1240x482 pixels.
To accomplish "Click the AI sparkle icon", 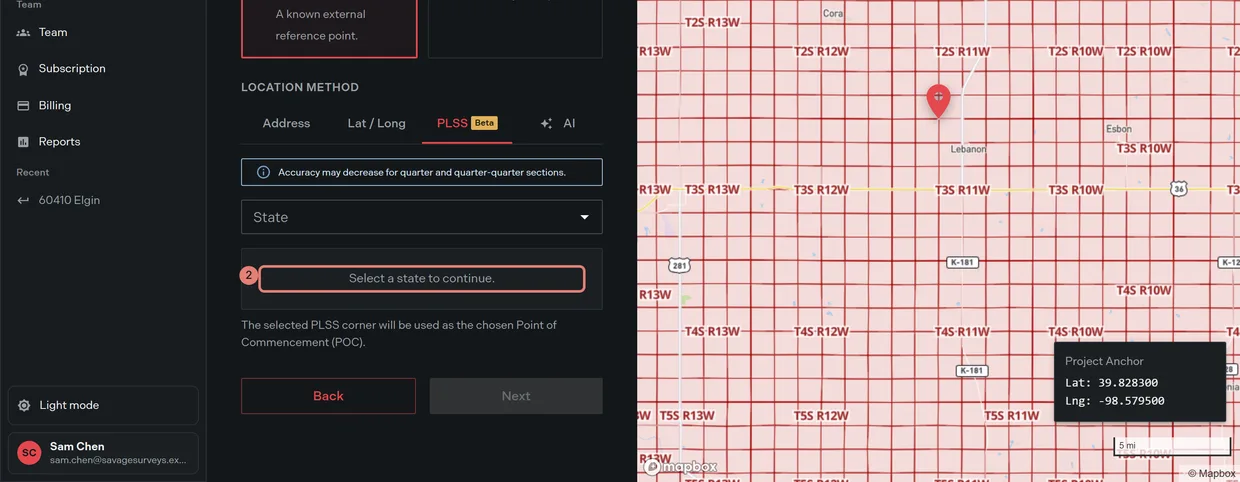I will tap(546, 124).
